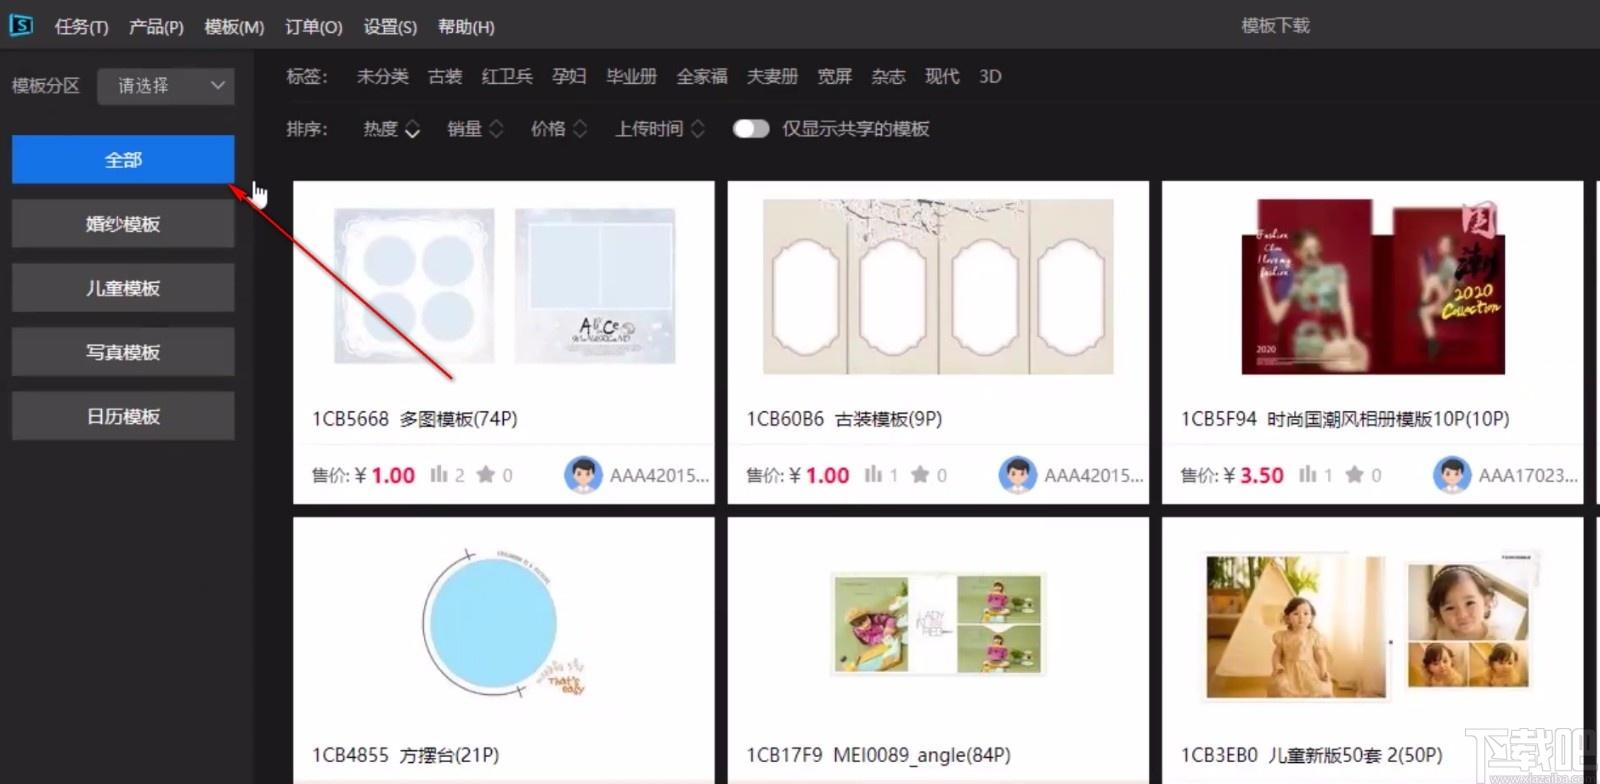This screenshot has width=1600, height=784.
Task: Open the 多图模板(74P) thumbnail
Action: click(x=504, y=286)
